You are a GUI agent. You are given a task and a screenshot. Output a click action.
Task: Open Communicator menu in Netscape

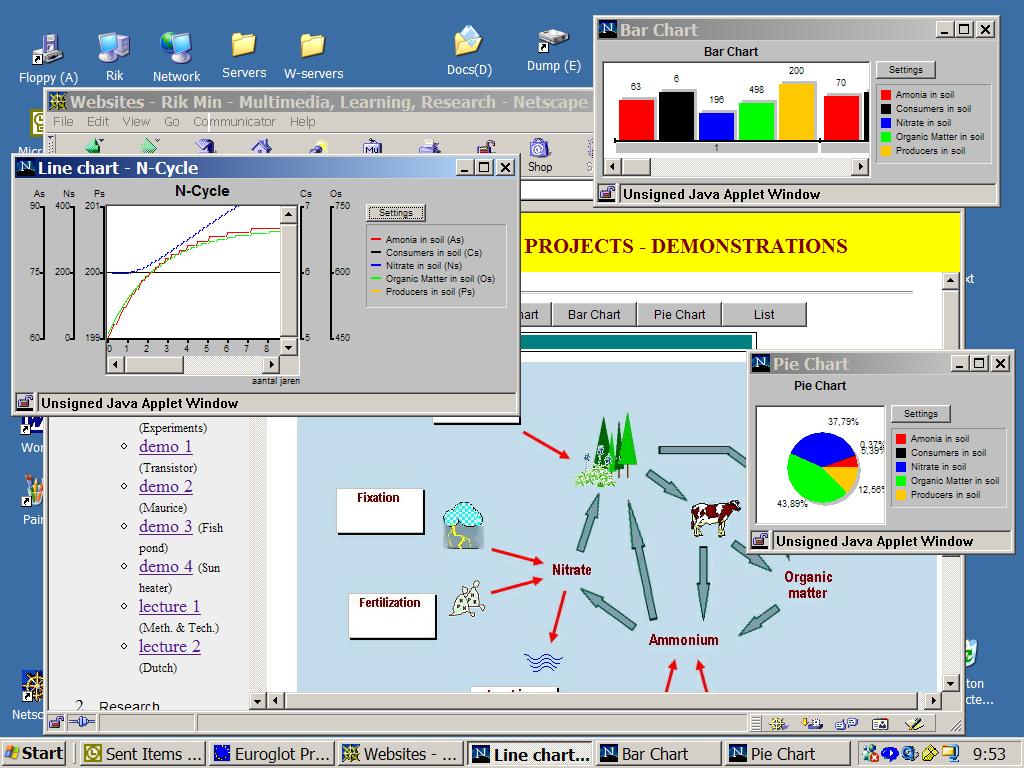234,121
